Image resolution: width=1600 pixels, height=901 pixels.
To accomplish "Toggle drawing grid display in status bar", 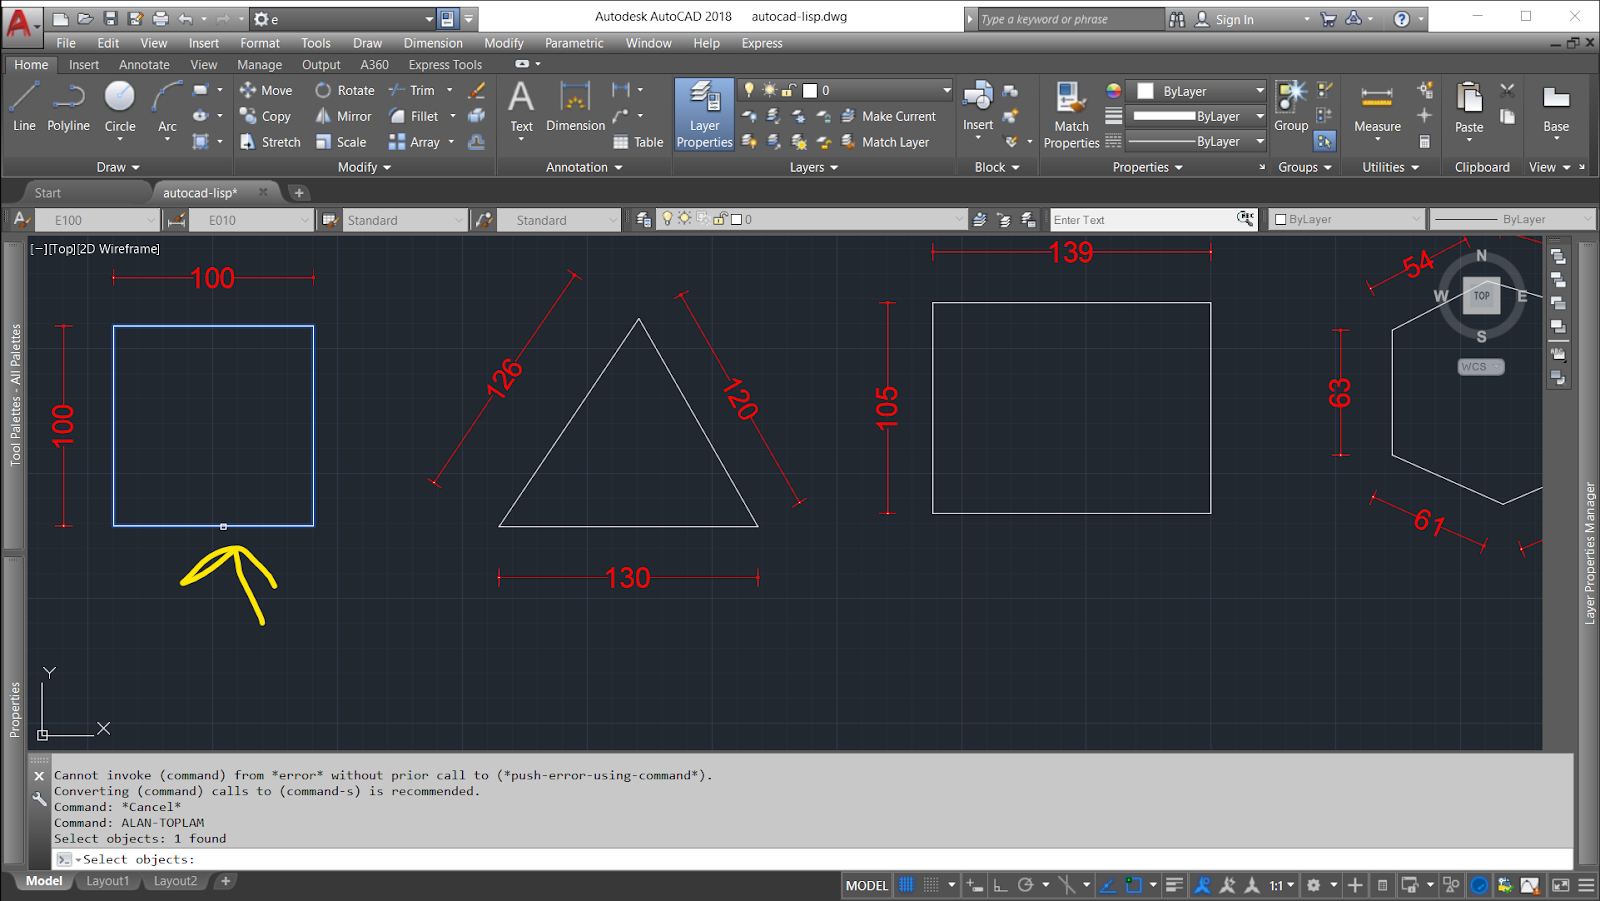I will click(x=906, y=885).
